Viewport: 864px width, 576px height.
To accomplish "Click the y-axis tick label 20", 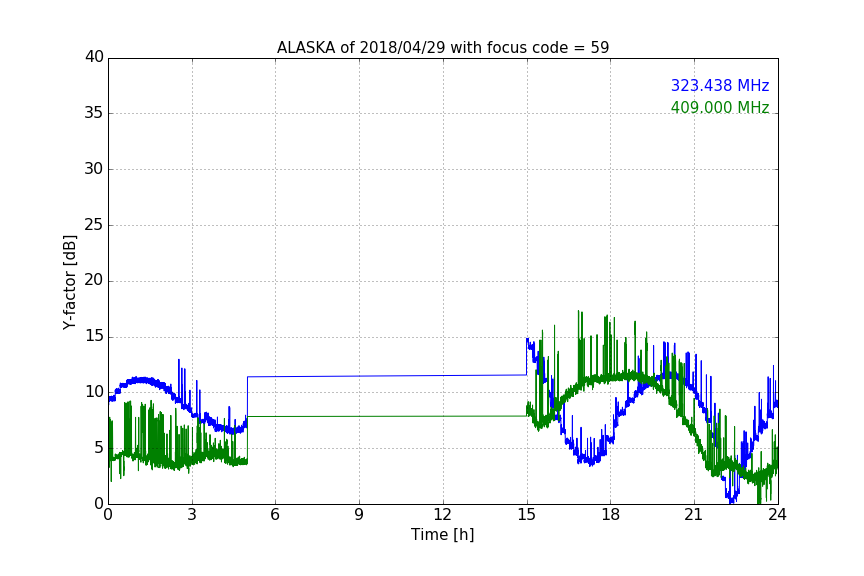I will tap(94, 281).
